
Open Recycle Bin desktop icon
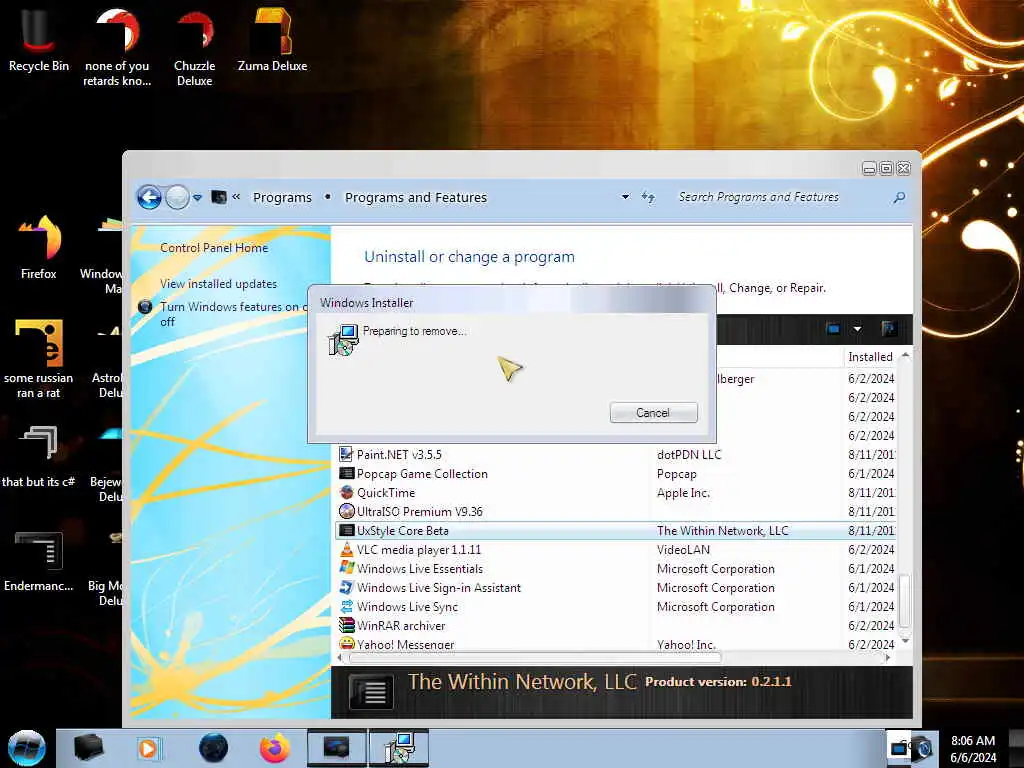[39, 39]
